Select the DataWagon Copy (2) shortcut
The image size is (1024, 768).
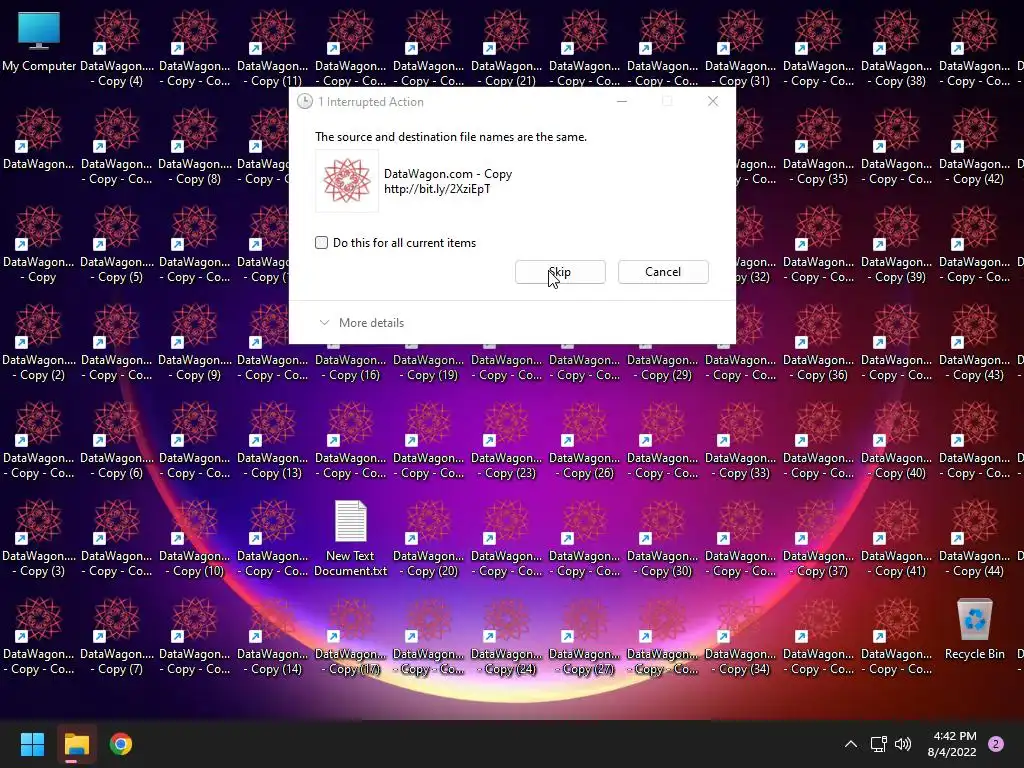(39, 343)
